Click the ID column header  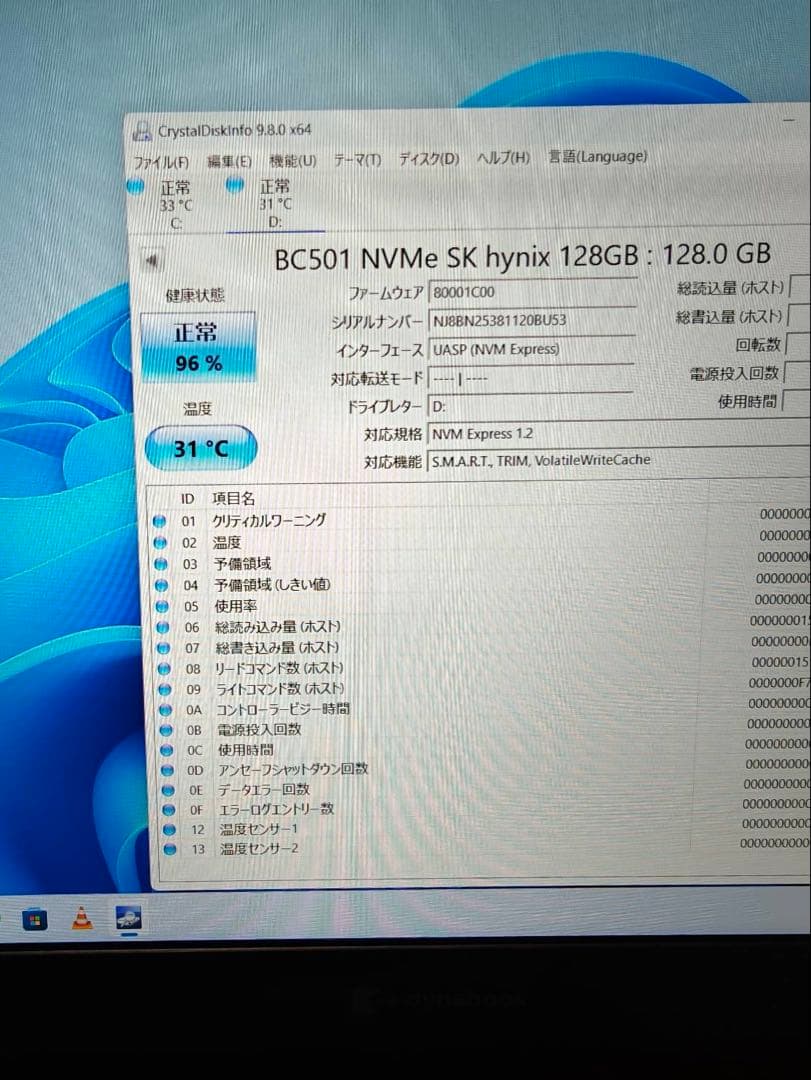(x=187, y=499)
